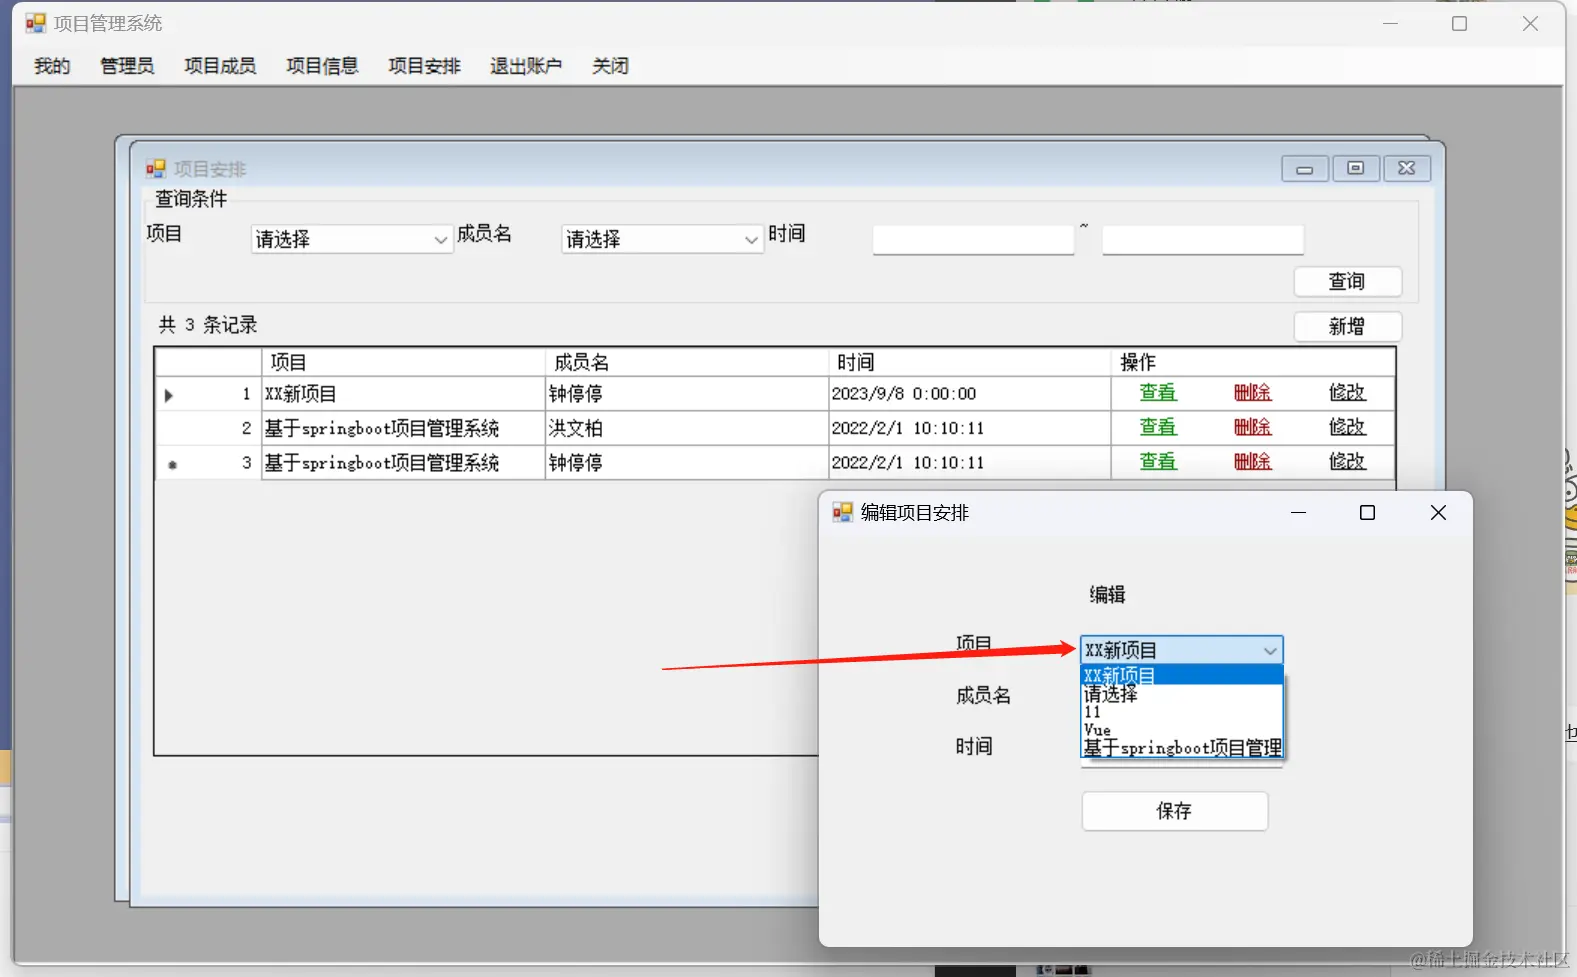Open the 管理员 menu
Image resolution: width=1577 pixels, height=977 pixels.
click(127, 66)
